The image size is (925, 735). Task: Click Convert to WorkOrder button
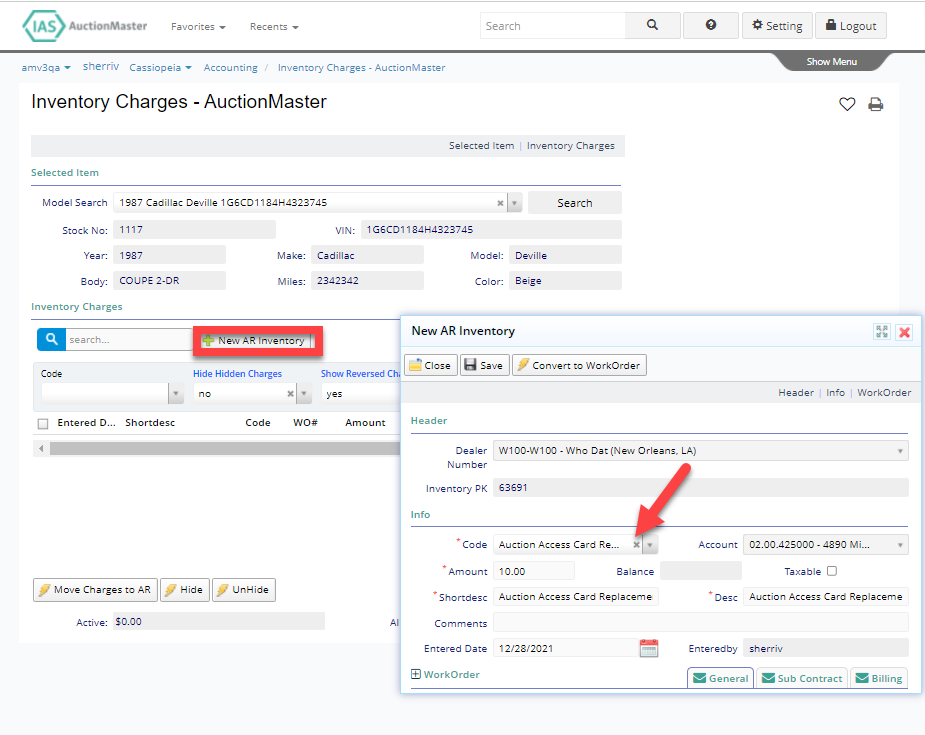pyautogui.click(x=579, y=365)
